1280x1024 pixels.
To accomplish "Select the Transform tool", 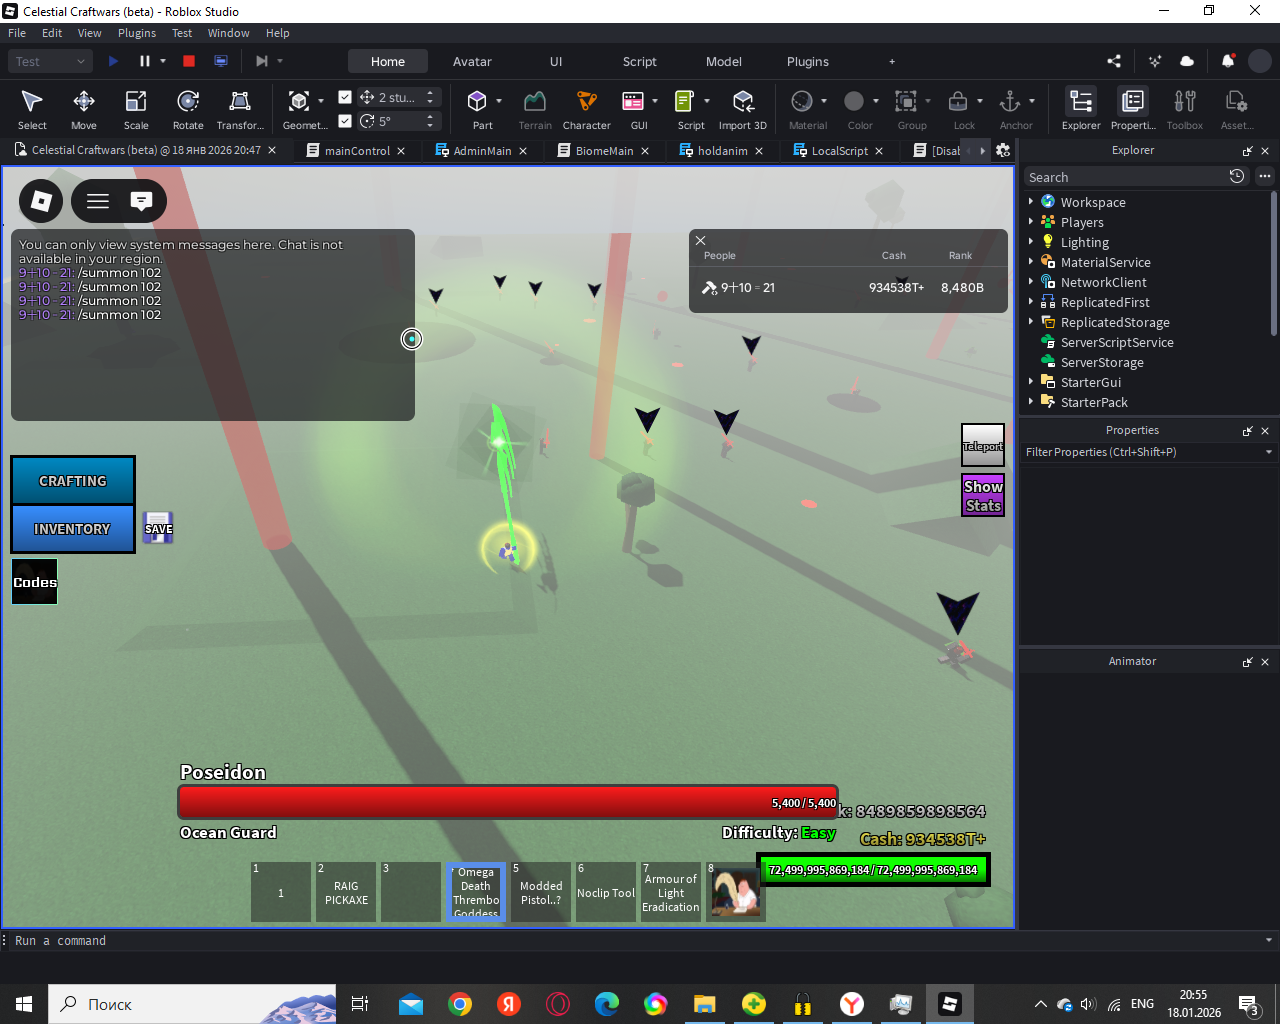I will 240,109.
